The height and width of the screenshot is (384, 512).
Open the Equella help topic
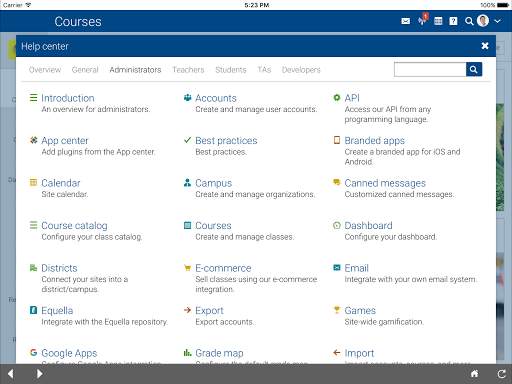pyautogui.click(x=57, y=311)
